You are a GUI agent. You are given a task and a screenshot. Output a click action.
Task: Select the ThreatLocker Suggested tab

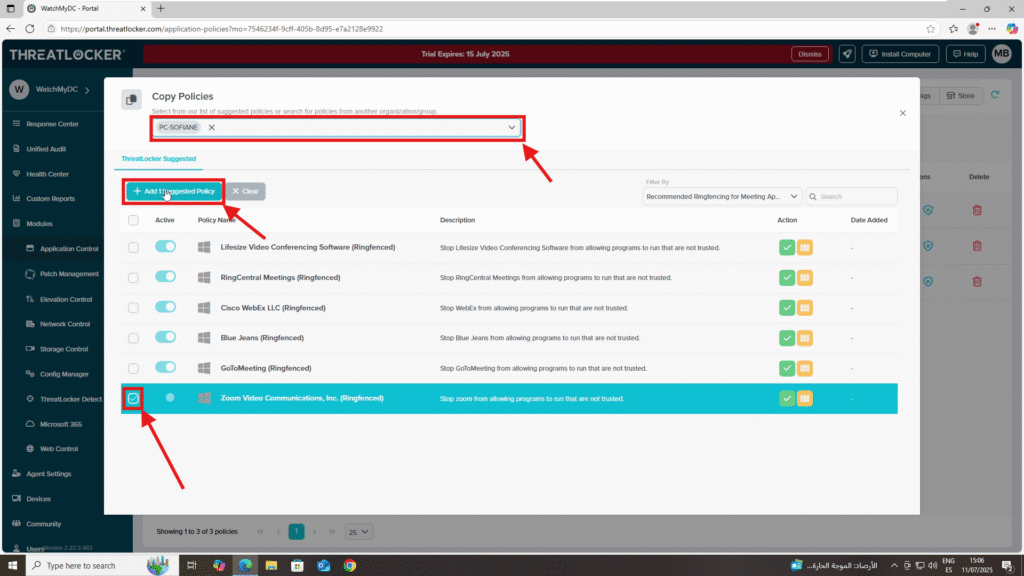(158, 159)
